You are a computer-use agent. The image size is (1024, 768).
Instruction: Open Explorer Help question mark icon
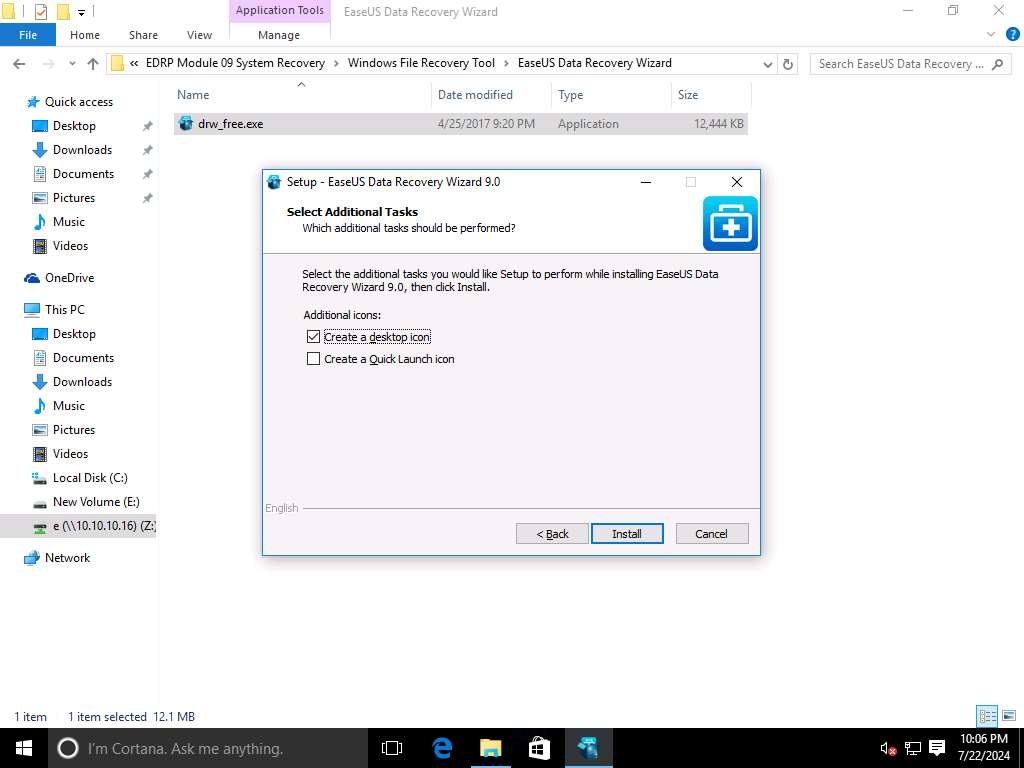point(1013,35)
